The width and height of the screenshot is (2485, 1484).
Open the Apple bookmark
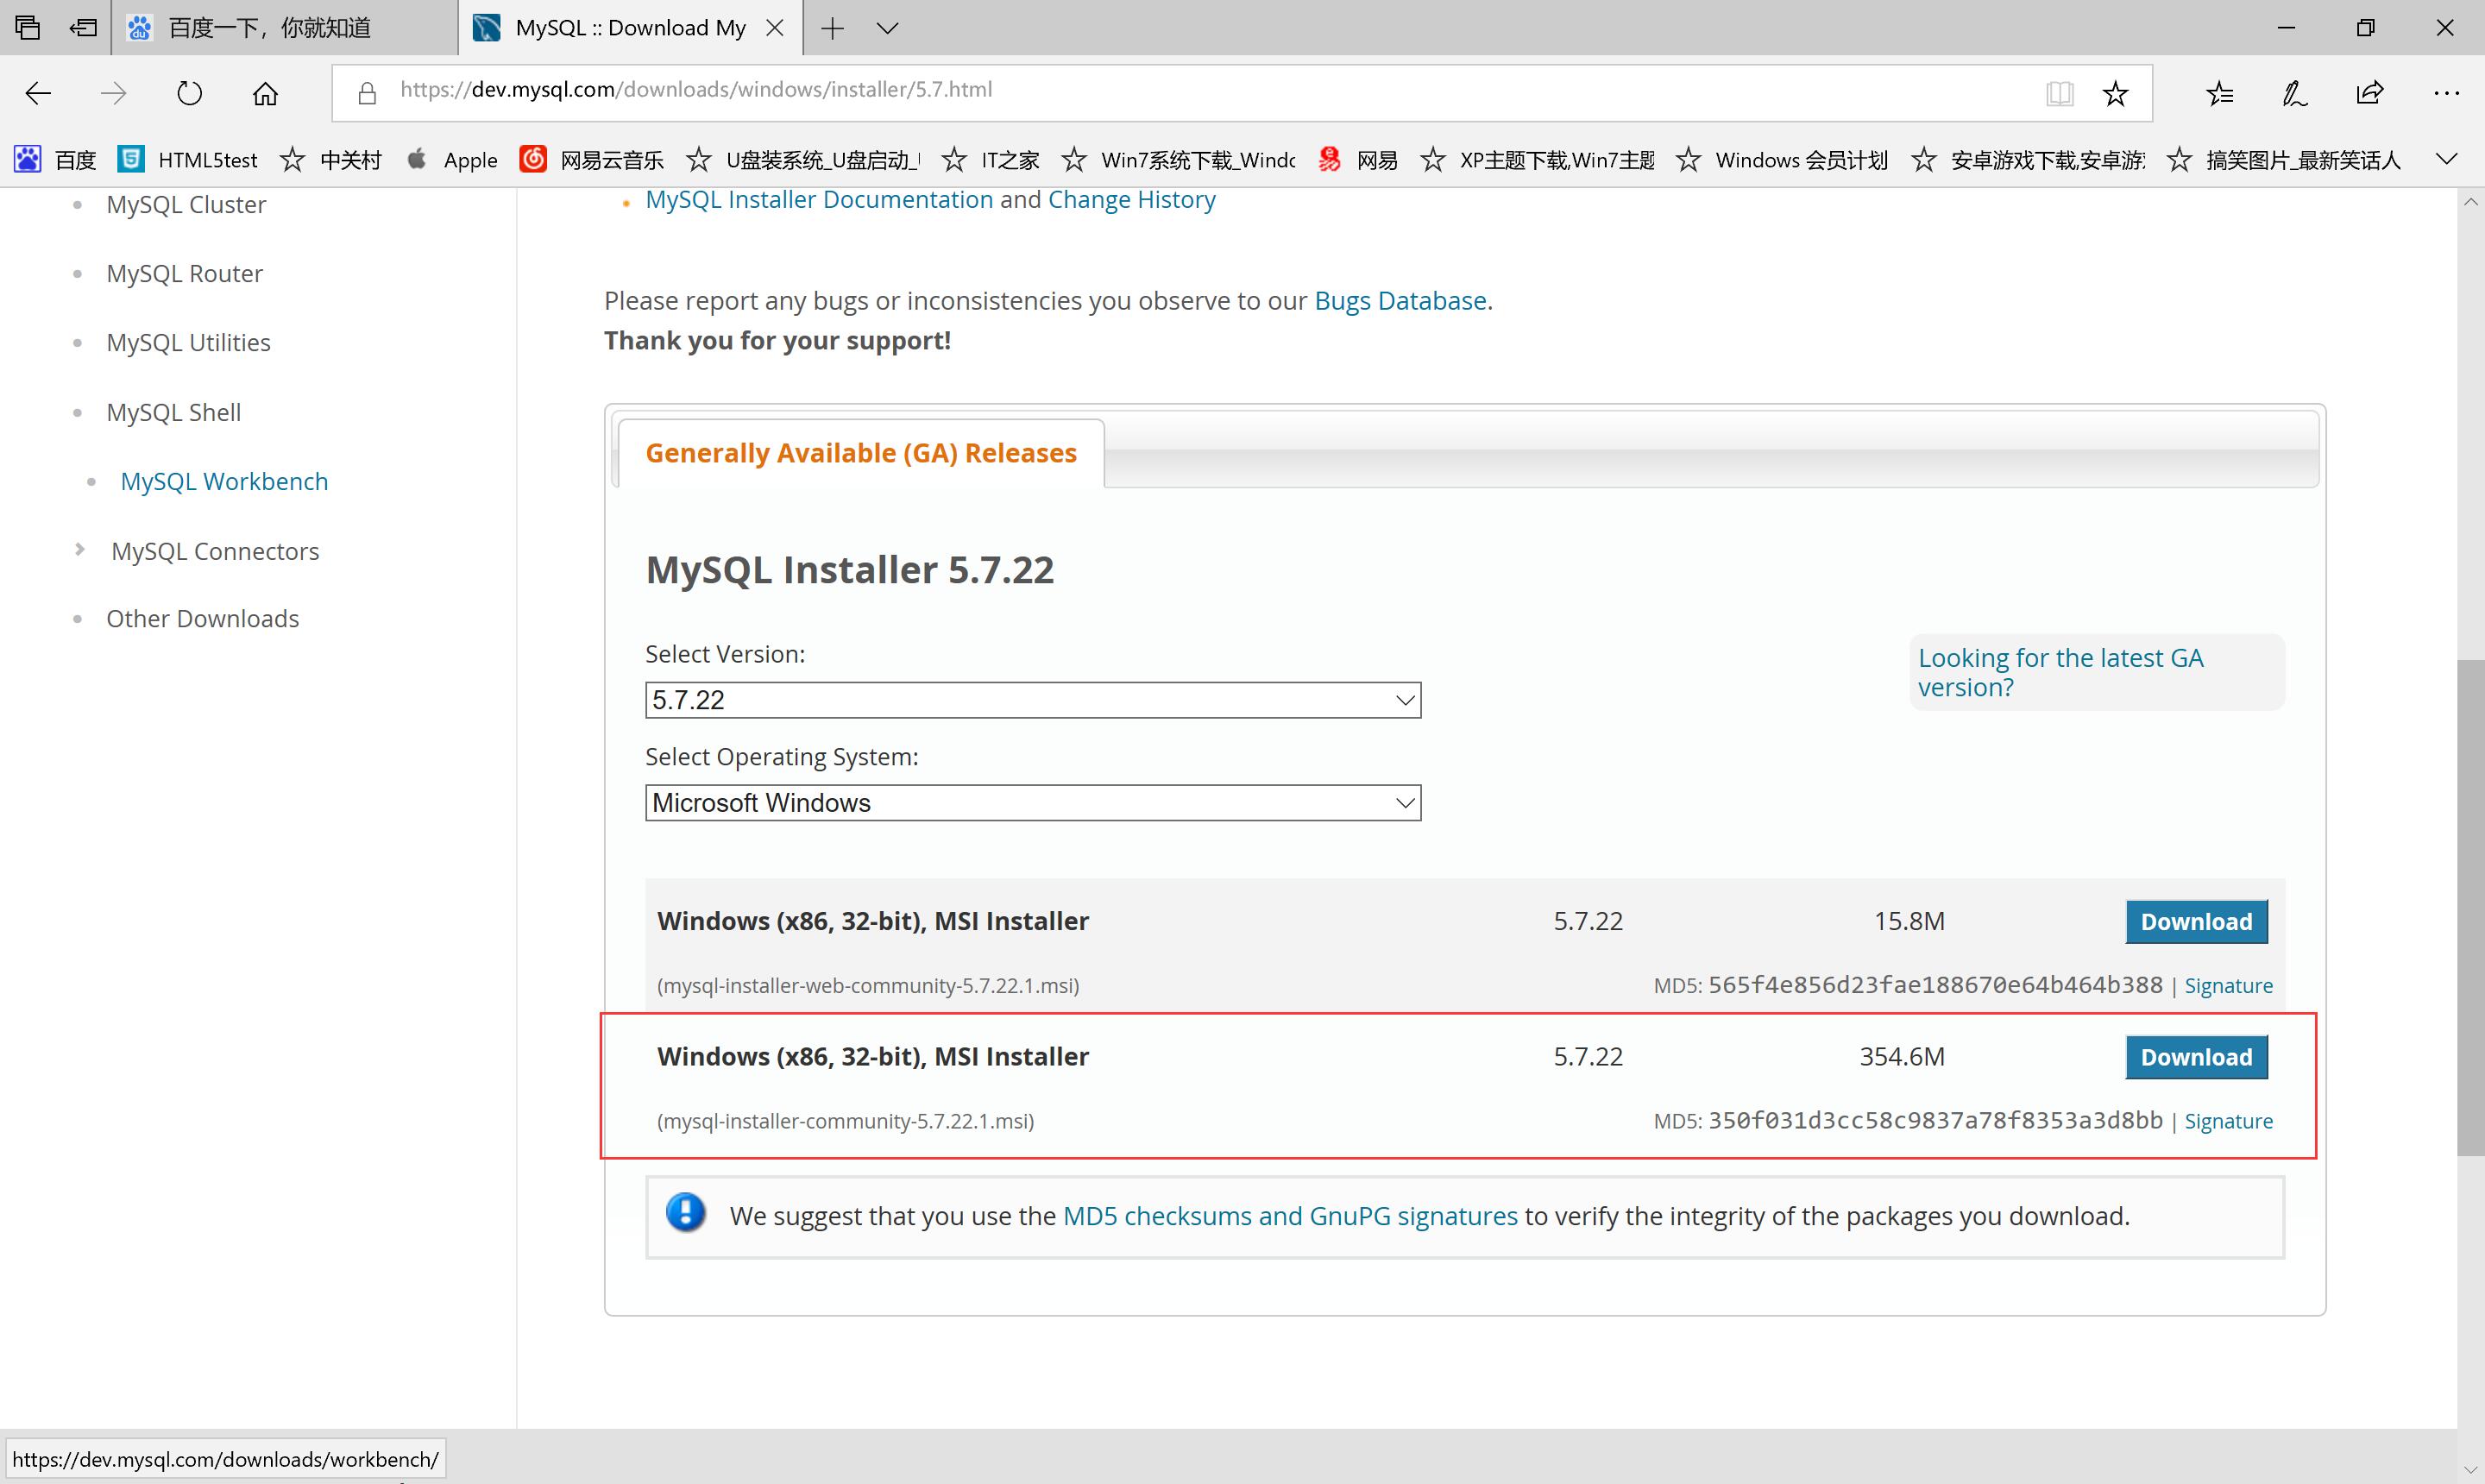pos(452,160)
